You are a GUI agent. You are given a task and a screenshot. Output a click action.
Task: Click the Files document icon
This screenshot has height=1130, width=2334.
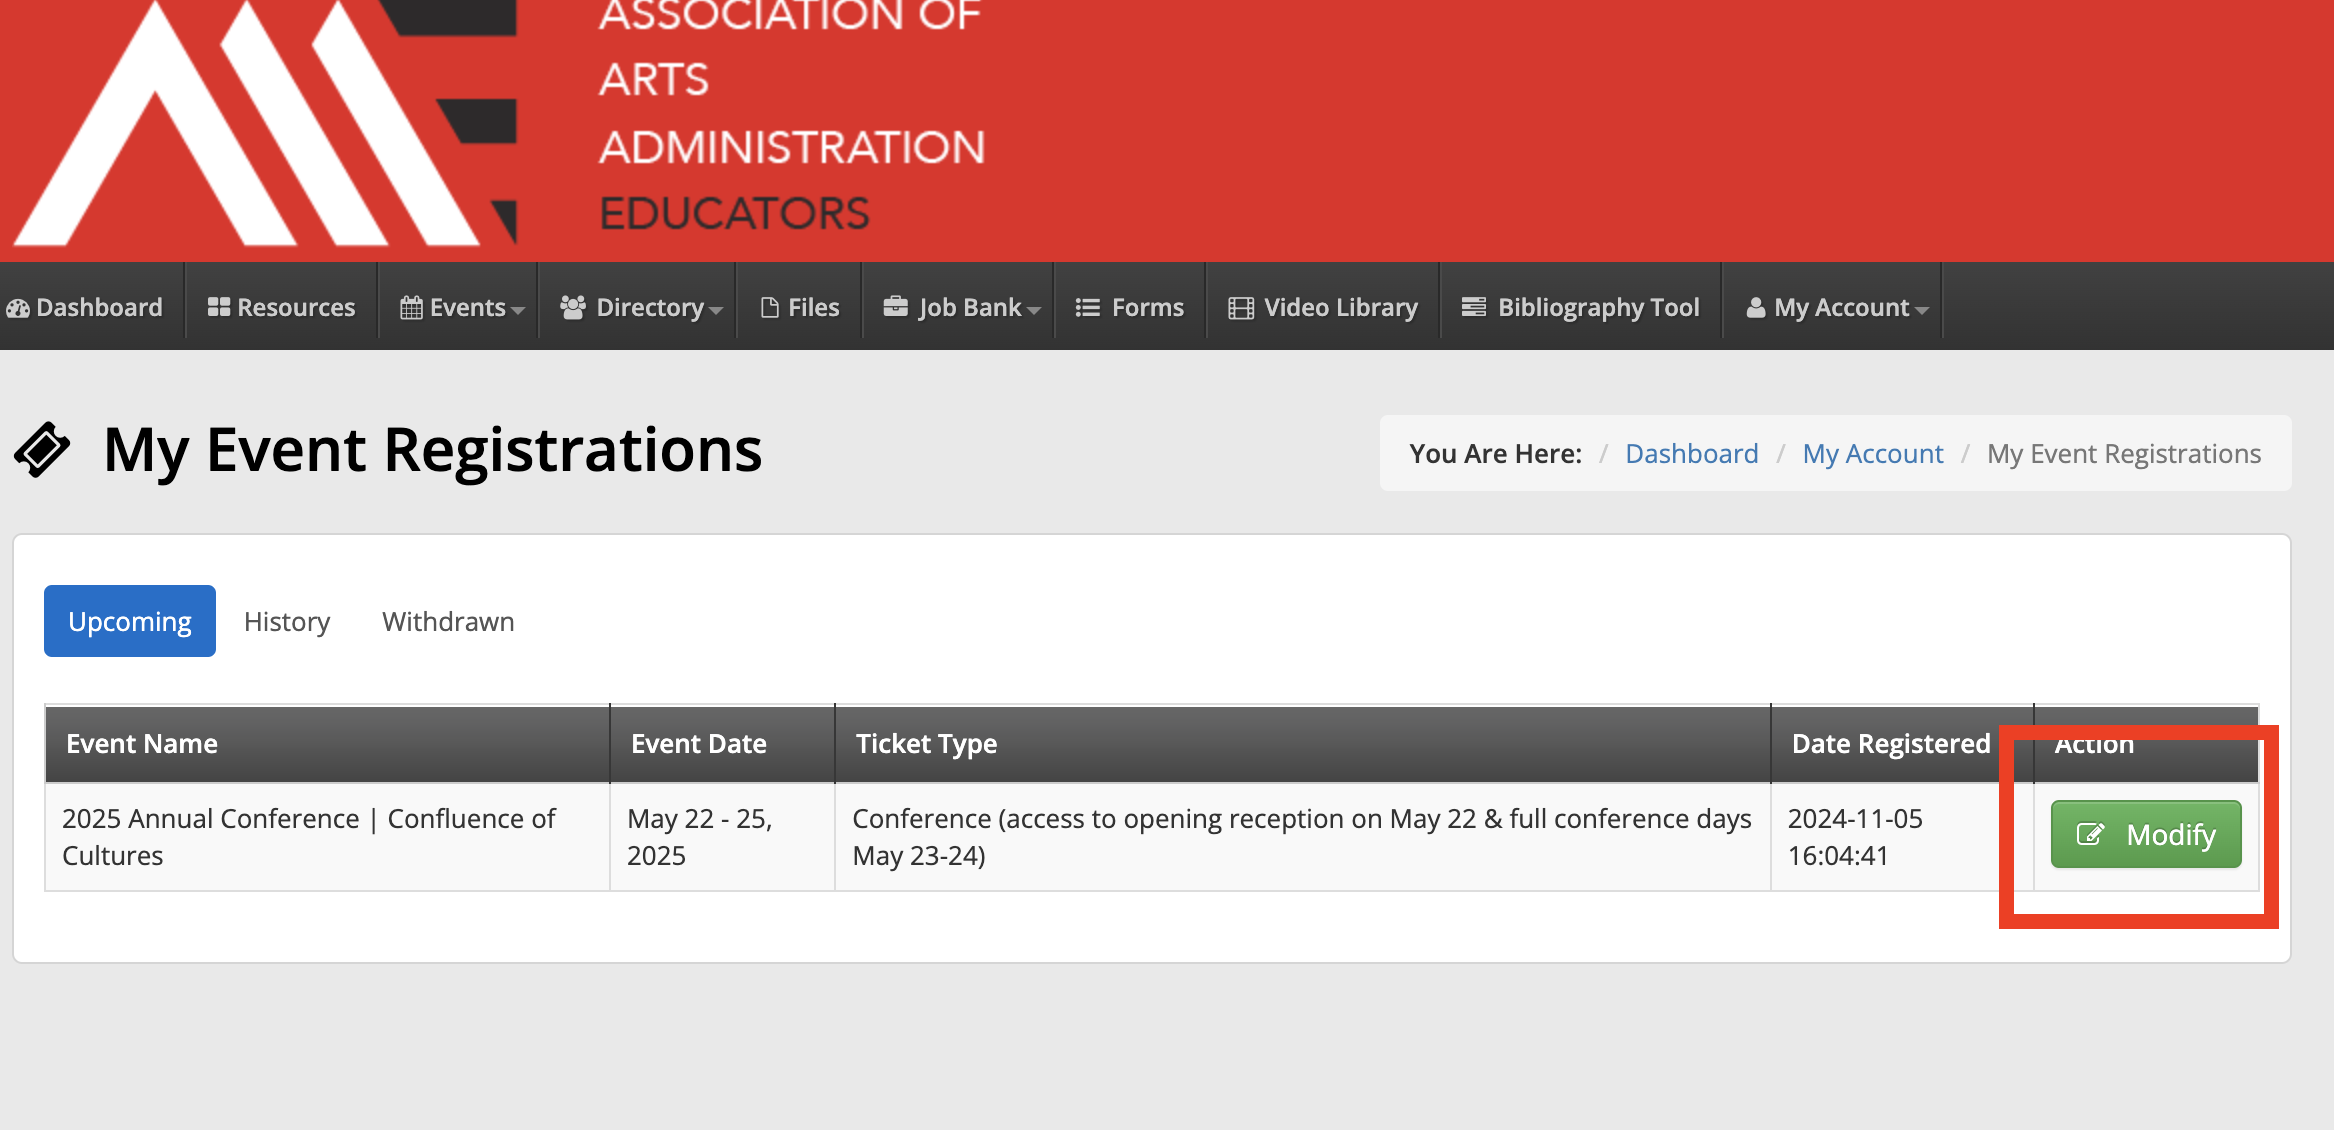770,307
